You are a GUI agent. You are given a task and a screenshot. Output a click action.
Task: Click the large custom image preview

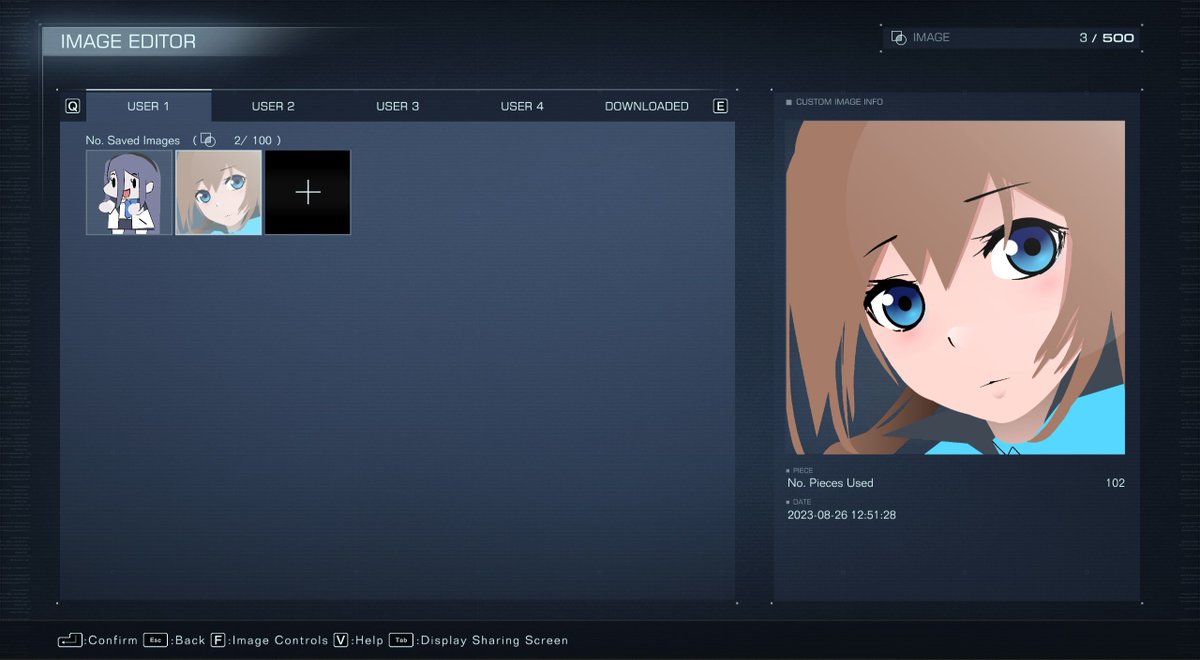(955, 287)
